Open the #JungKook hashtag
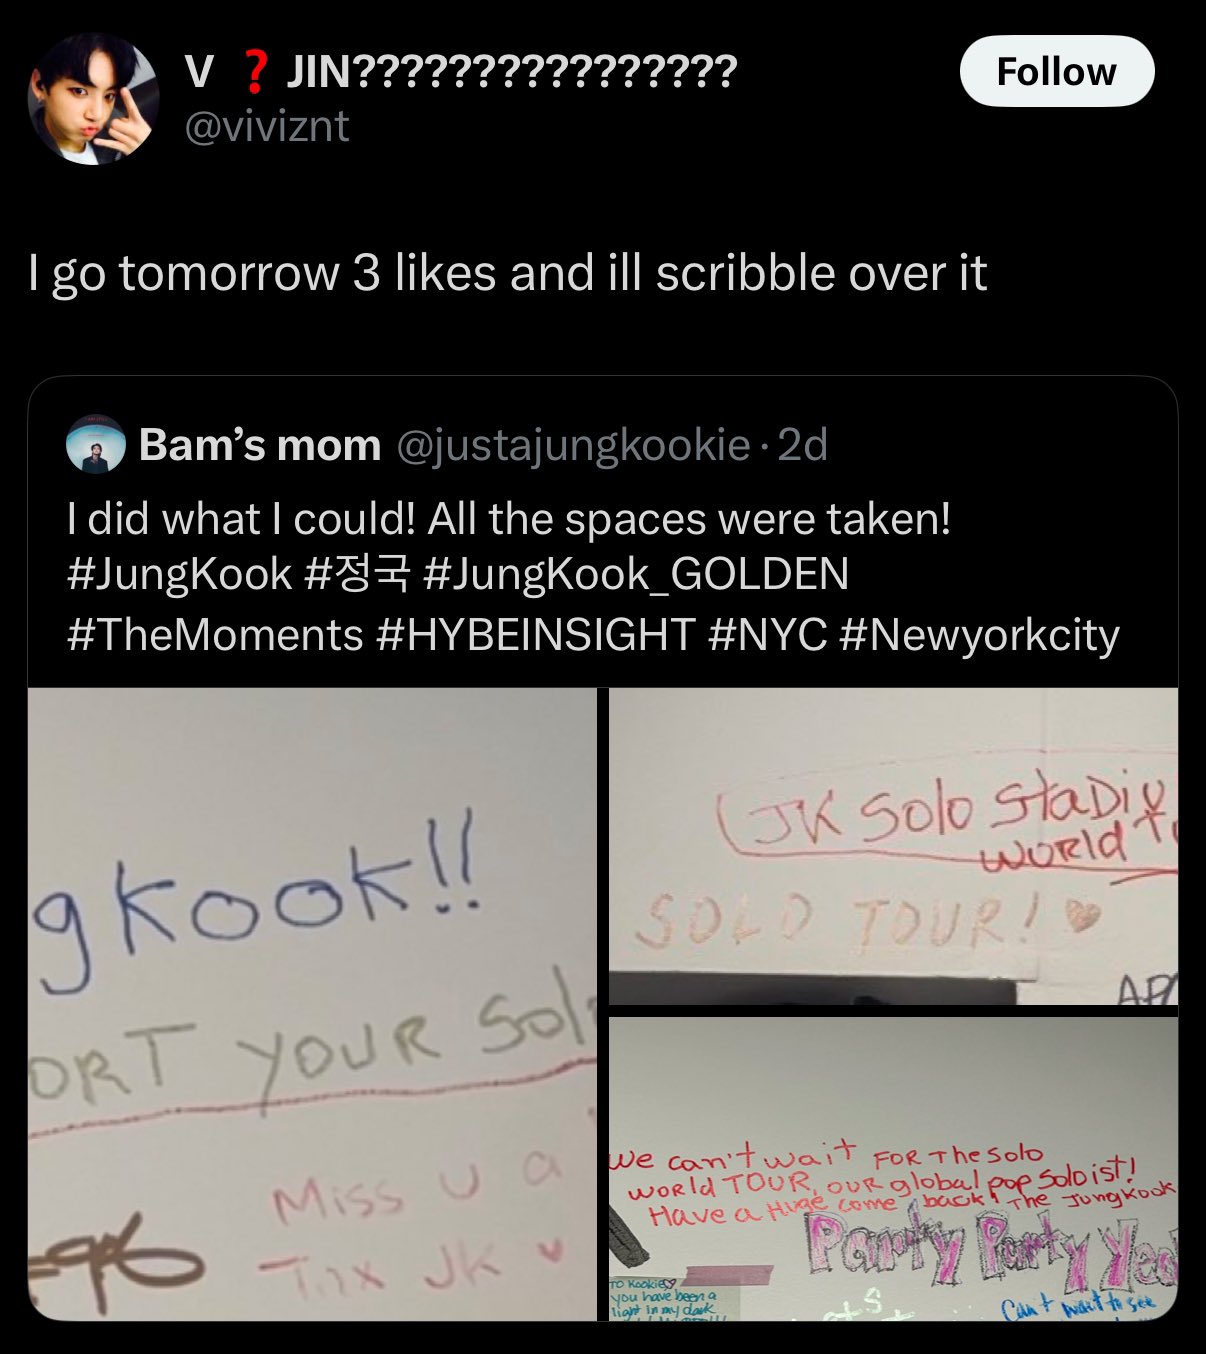This screenshot has width=1206, height=1354. (179, 574)
